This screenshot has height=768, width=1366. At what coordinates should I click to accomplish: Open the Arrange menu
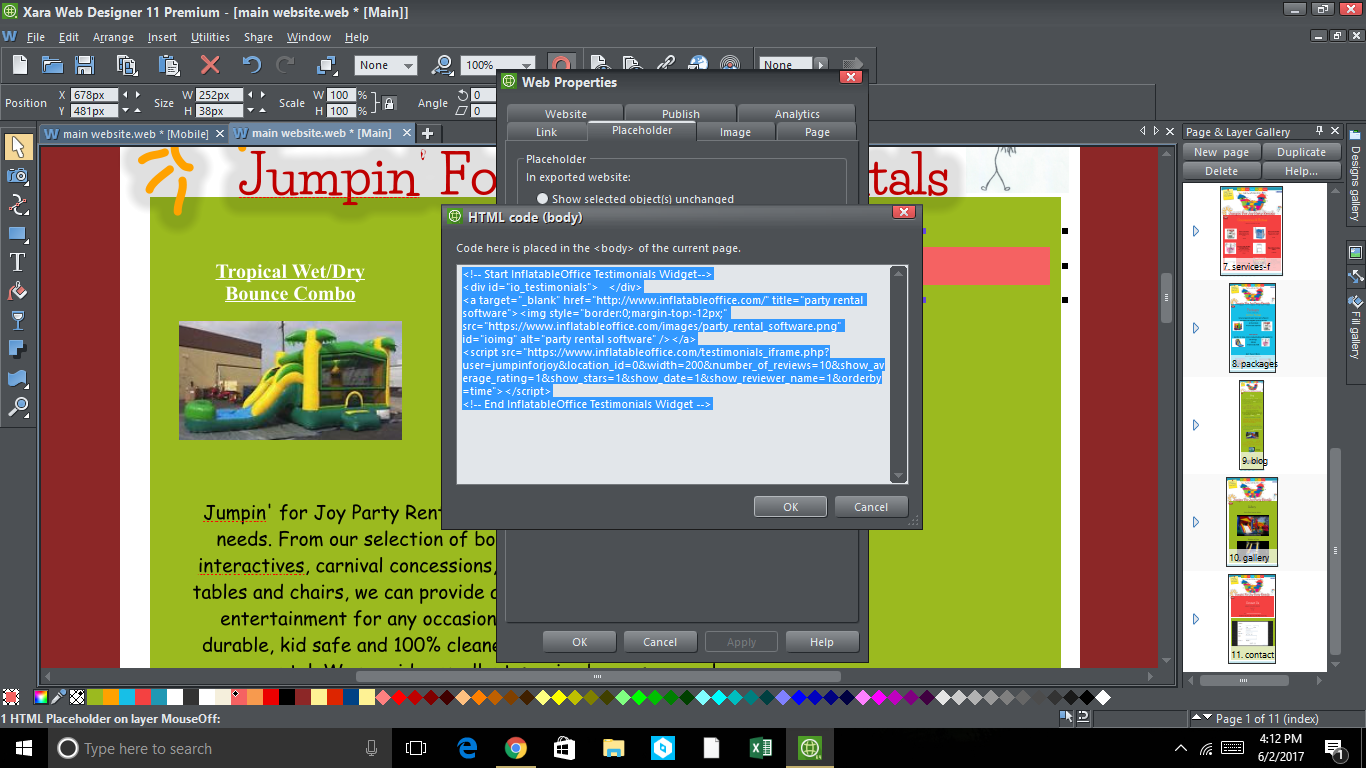(113, 37)
